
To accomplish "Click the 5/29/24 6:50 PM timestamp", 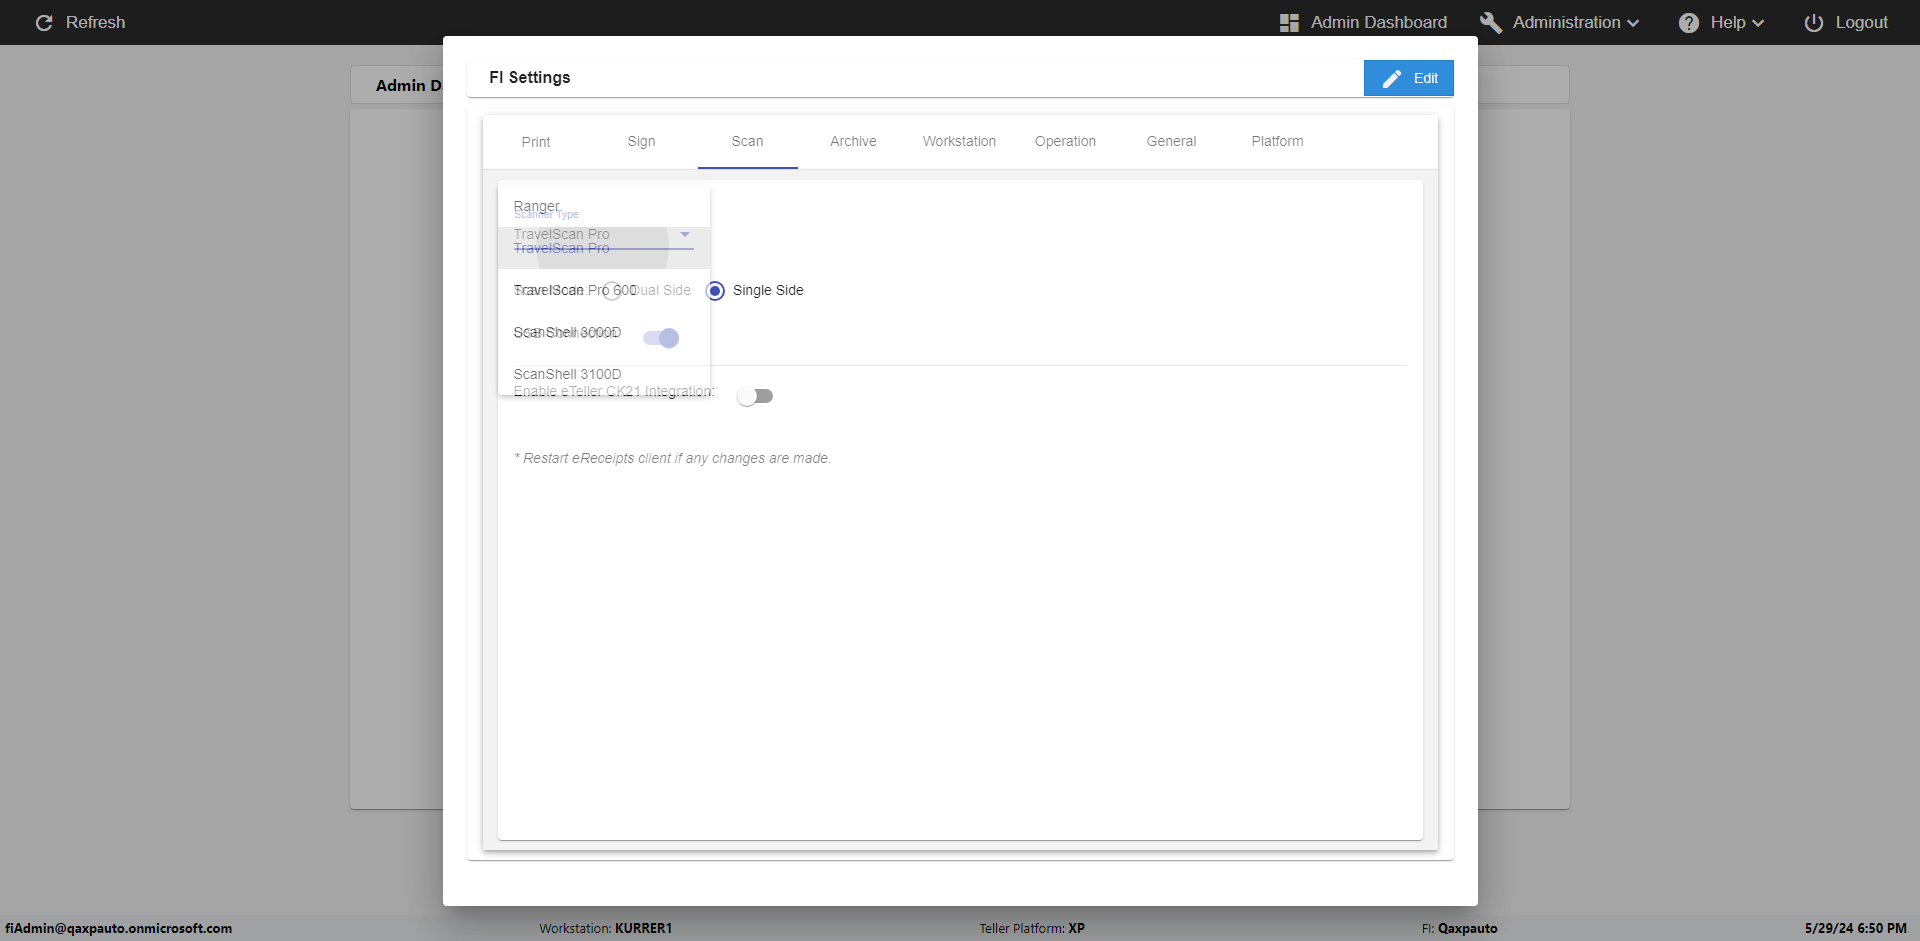I will pyautogui.click(x=1855, y=928).
